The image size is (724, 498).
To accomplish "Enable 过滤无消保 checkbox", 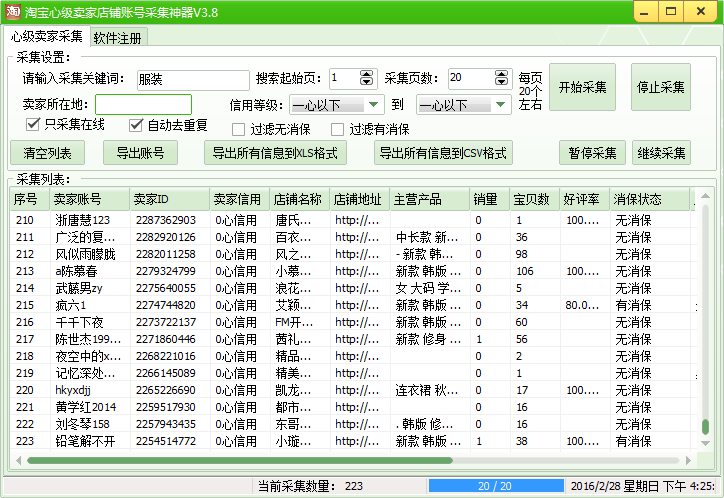I will coord(239,129).
